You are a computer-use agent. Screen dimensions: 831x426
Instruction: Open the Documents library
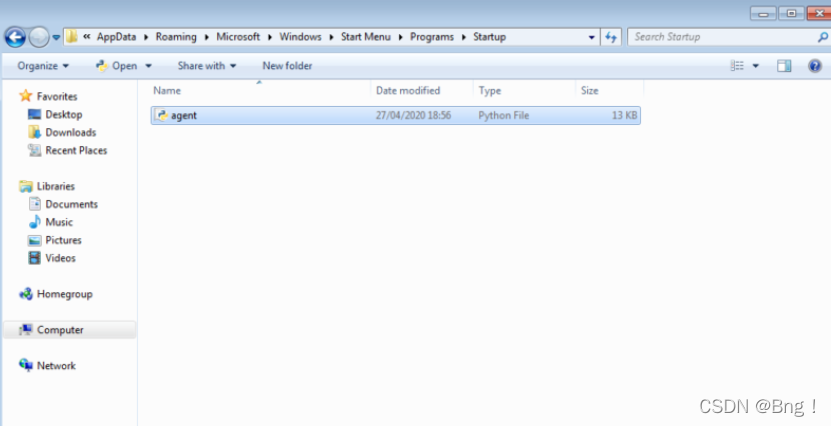coord(72,205)
